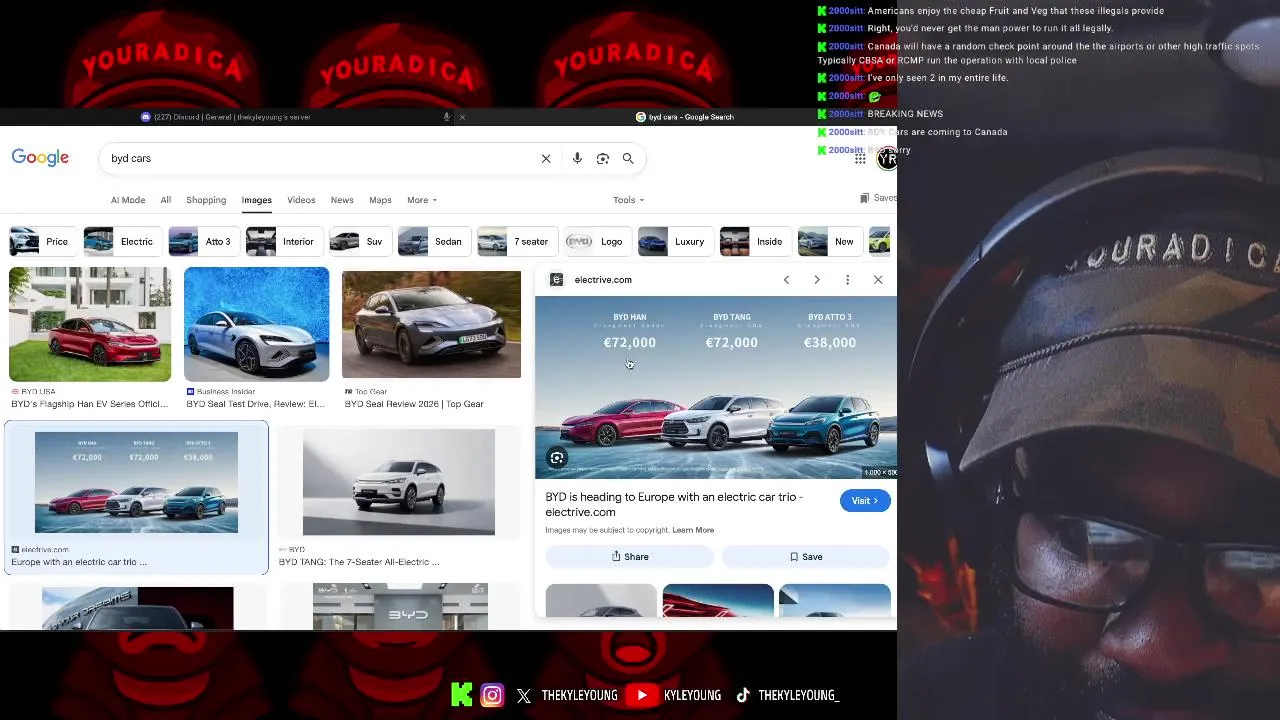This screenshot has width=1280, height=720.
Task: Switch to News tab
Action: pyautogui.click(x=342, y=200)
